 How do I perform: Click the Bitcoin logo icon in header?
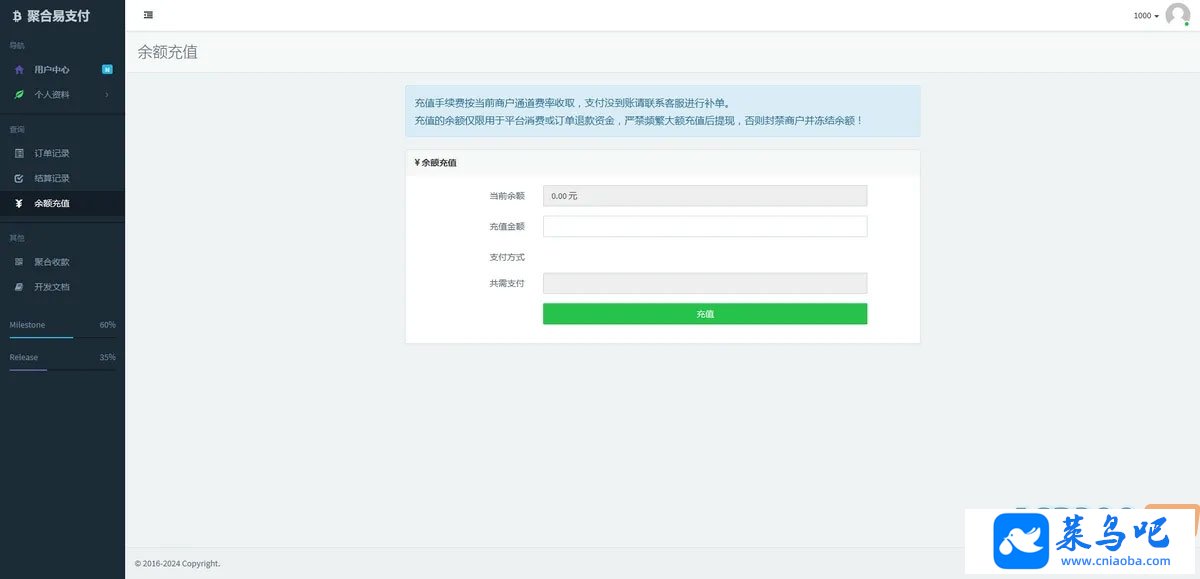(x=17, y=16)
